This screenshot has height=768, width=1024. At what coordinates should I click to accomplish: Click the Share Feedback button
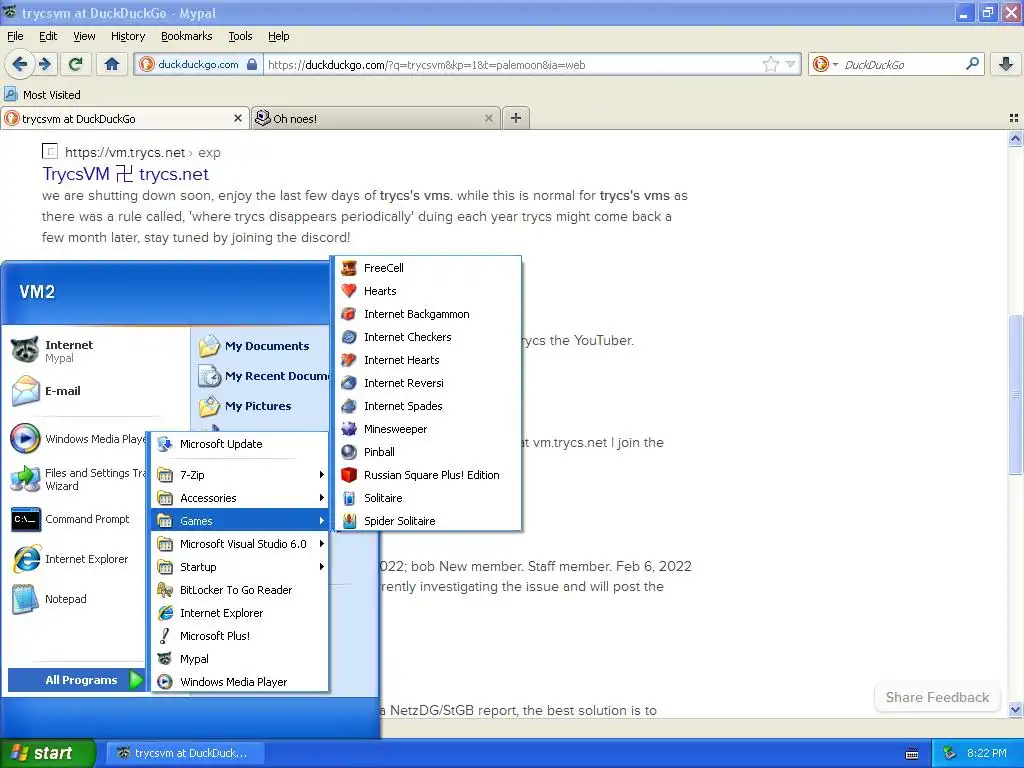tap(937, 697)
